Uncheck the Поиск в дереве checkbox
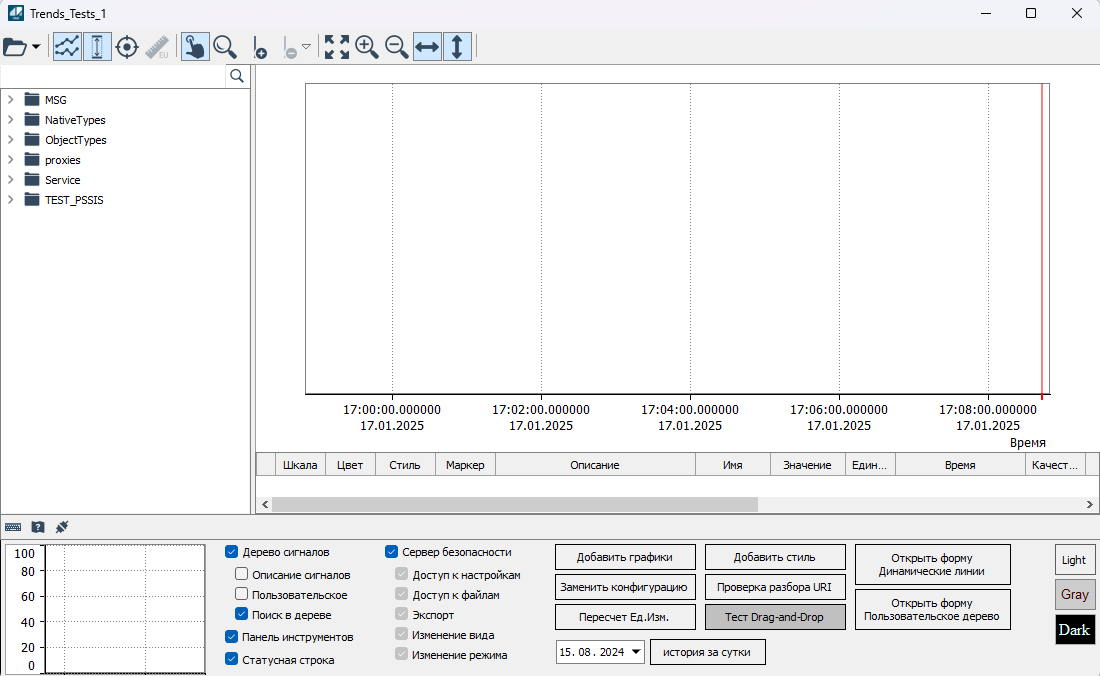 pyautogui.click(x=242, y=615)
